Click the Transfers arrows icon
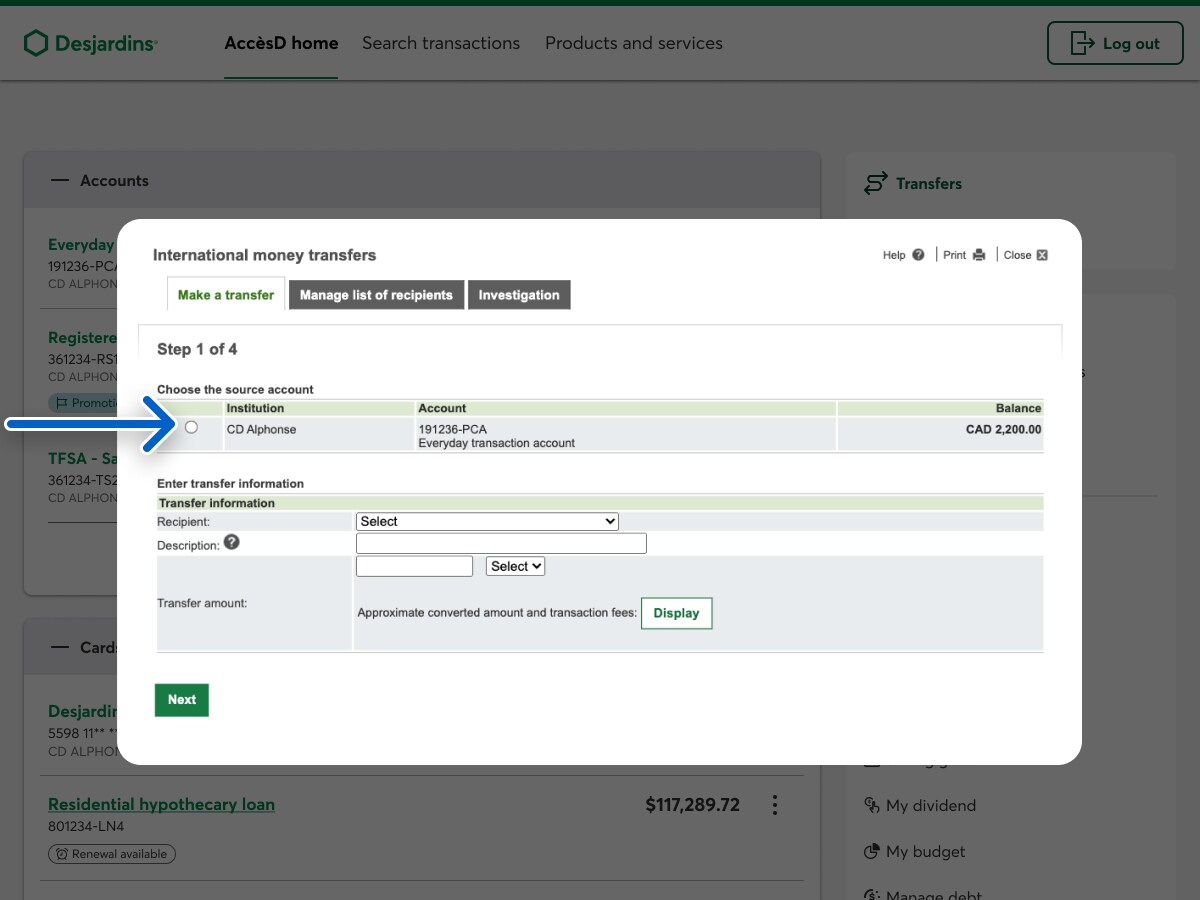1200x900 pixels. tap(876, 183)
